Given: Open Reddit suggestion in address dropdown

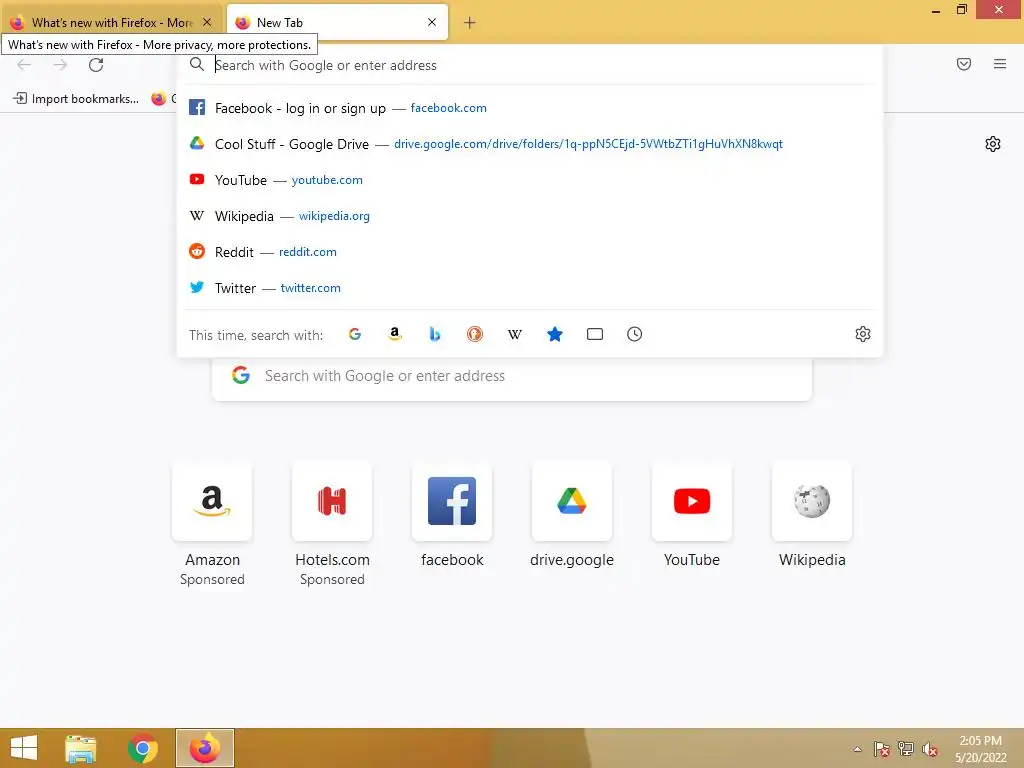Looking at the screenshot, I should pyautogui.click(x=530, y=251).
